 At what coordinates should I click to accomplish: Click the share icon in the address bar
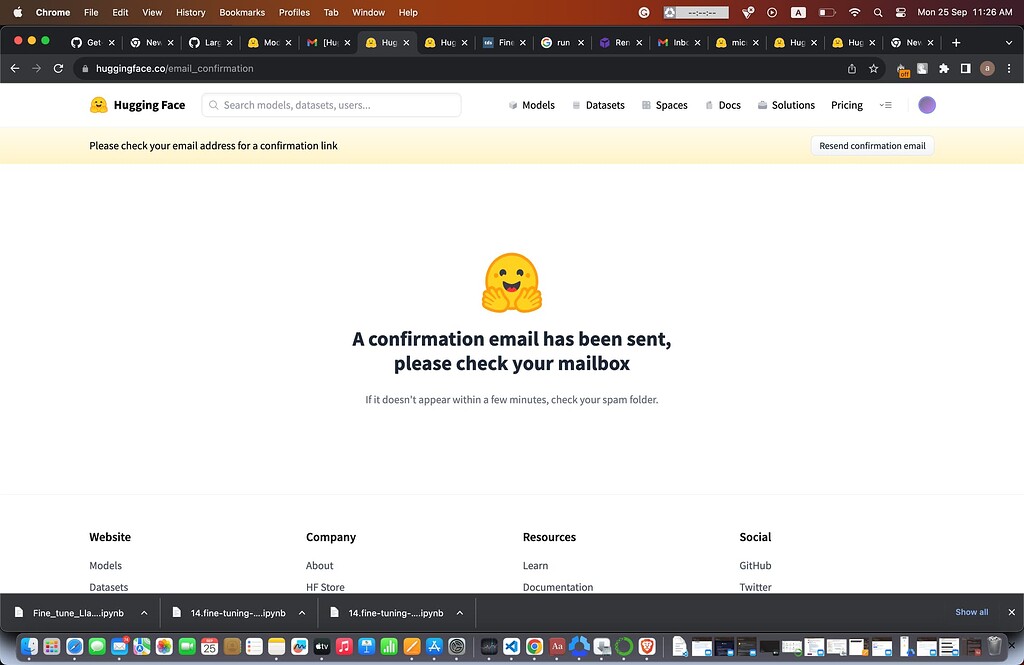853,68
